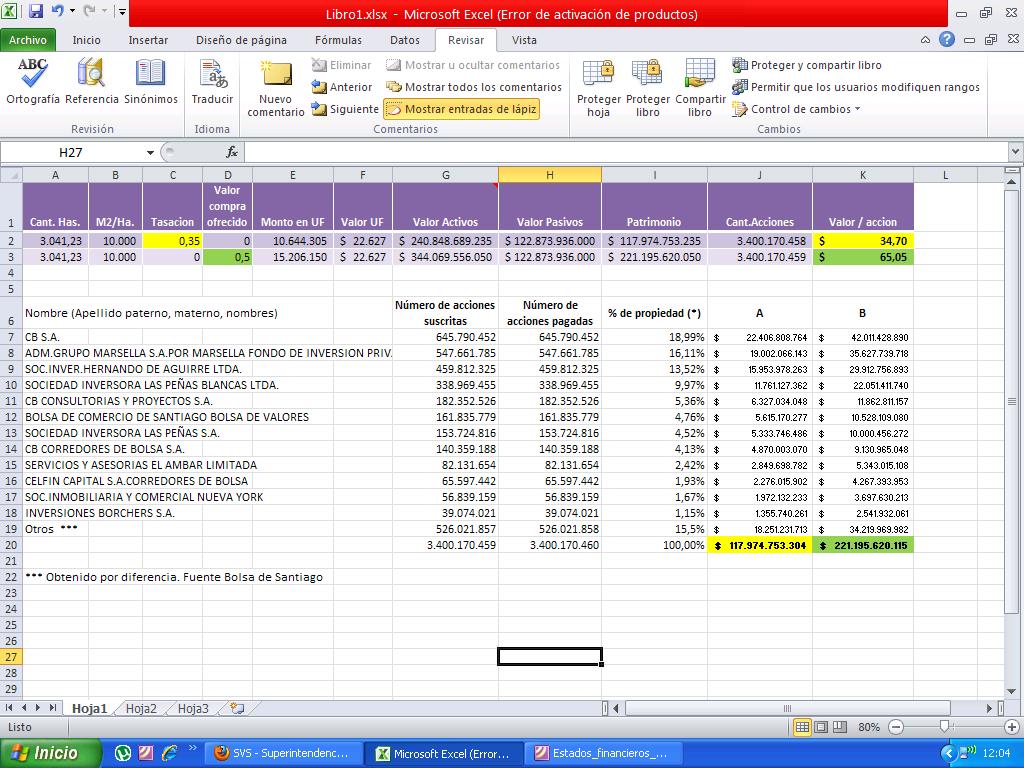Viewport: 1024px width, 768px height.
Task: Click into the formula bar
Action: coord(626,152)
